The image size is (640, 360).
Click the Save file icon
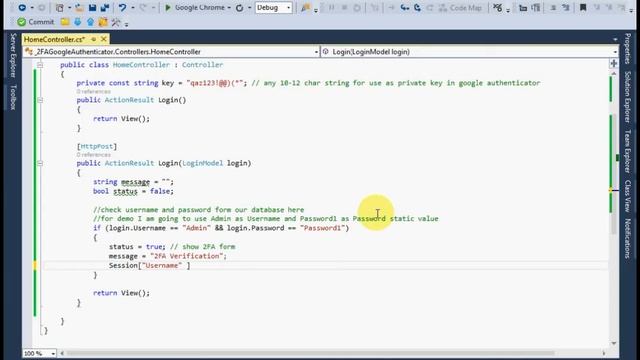click(93, 8)
